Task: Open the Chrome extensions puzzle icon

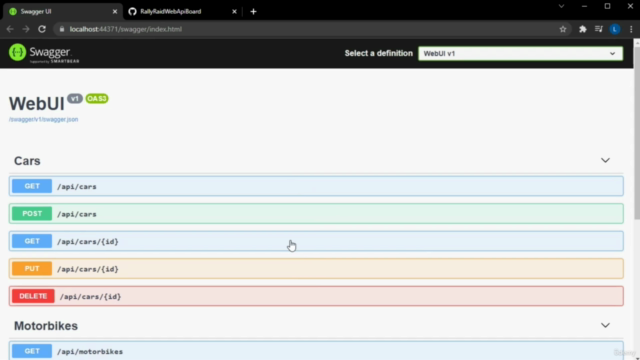Action: [x=582, y=29]
